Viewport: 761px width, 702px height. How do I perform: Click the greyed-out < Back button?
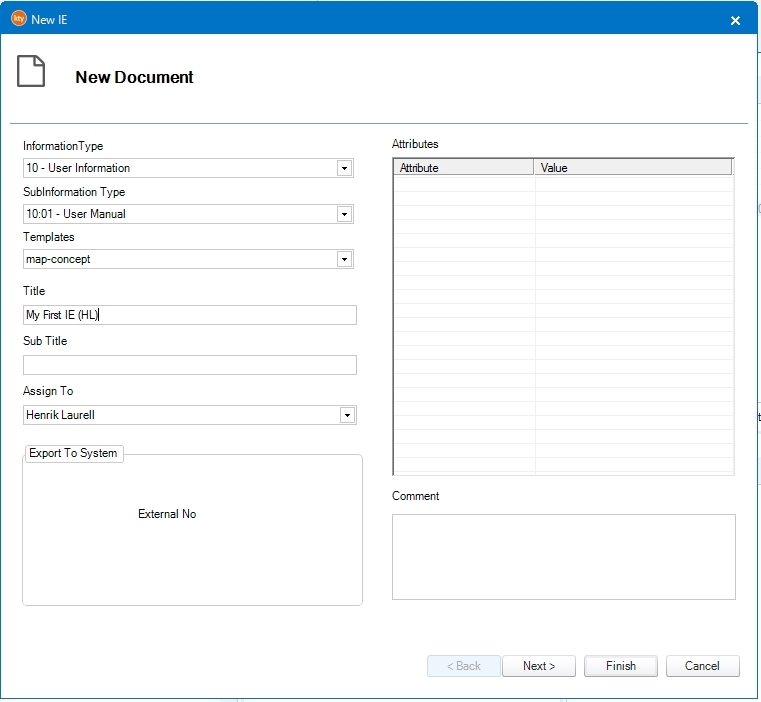tap(464, 666)
